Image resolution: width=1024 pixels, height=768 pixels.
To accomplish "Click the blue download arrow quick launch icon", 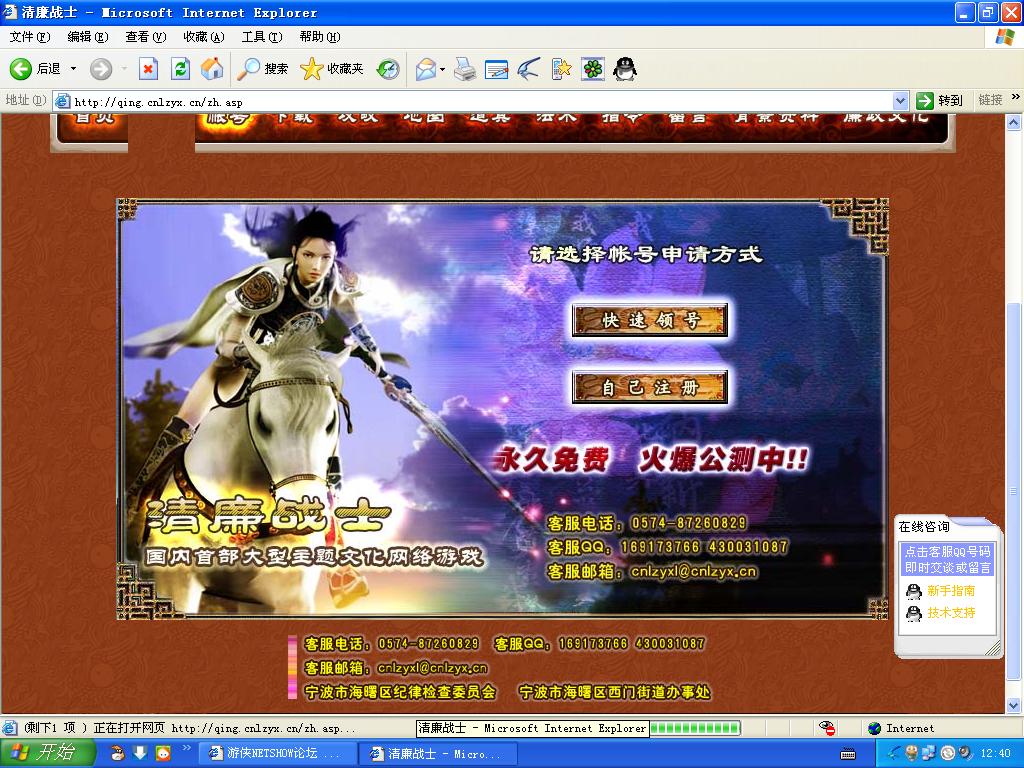I will 140,754.
